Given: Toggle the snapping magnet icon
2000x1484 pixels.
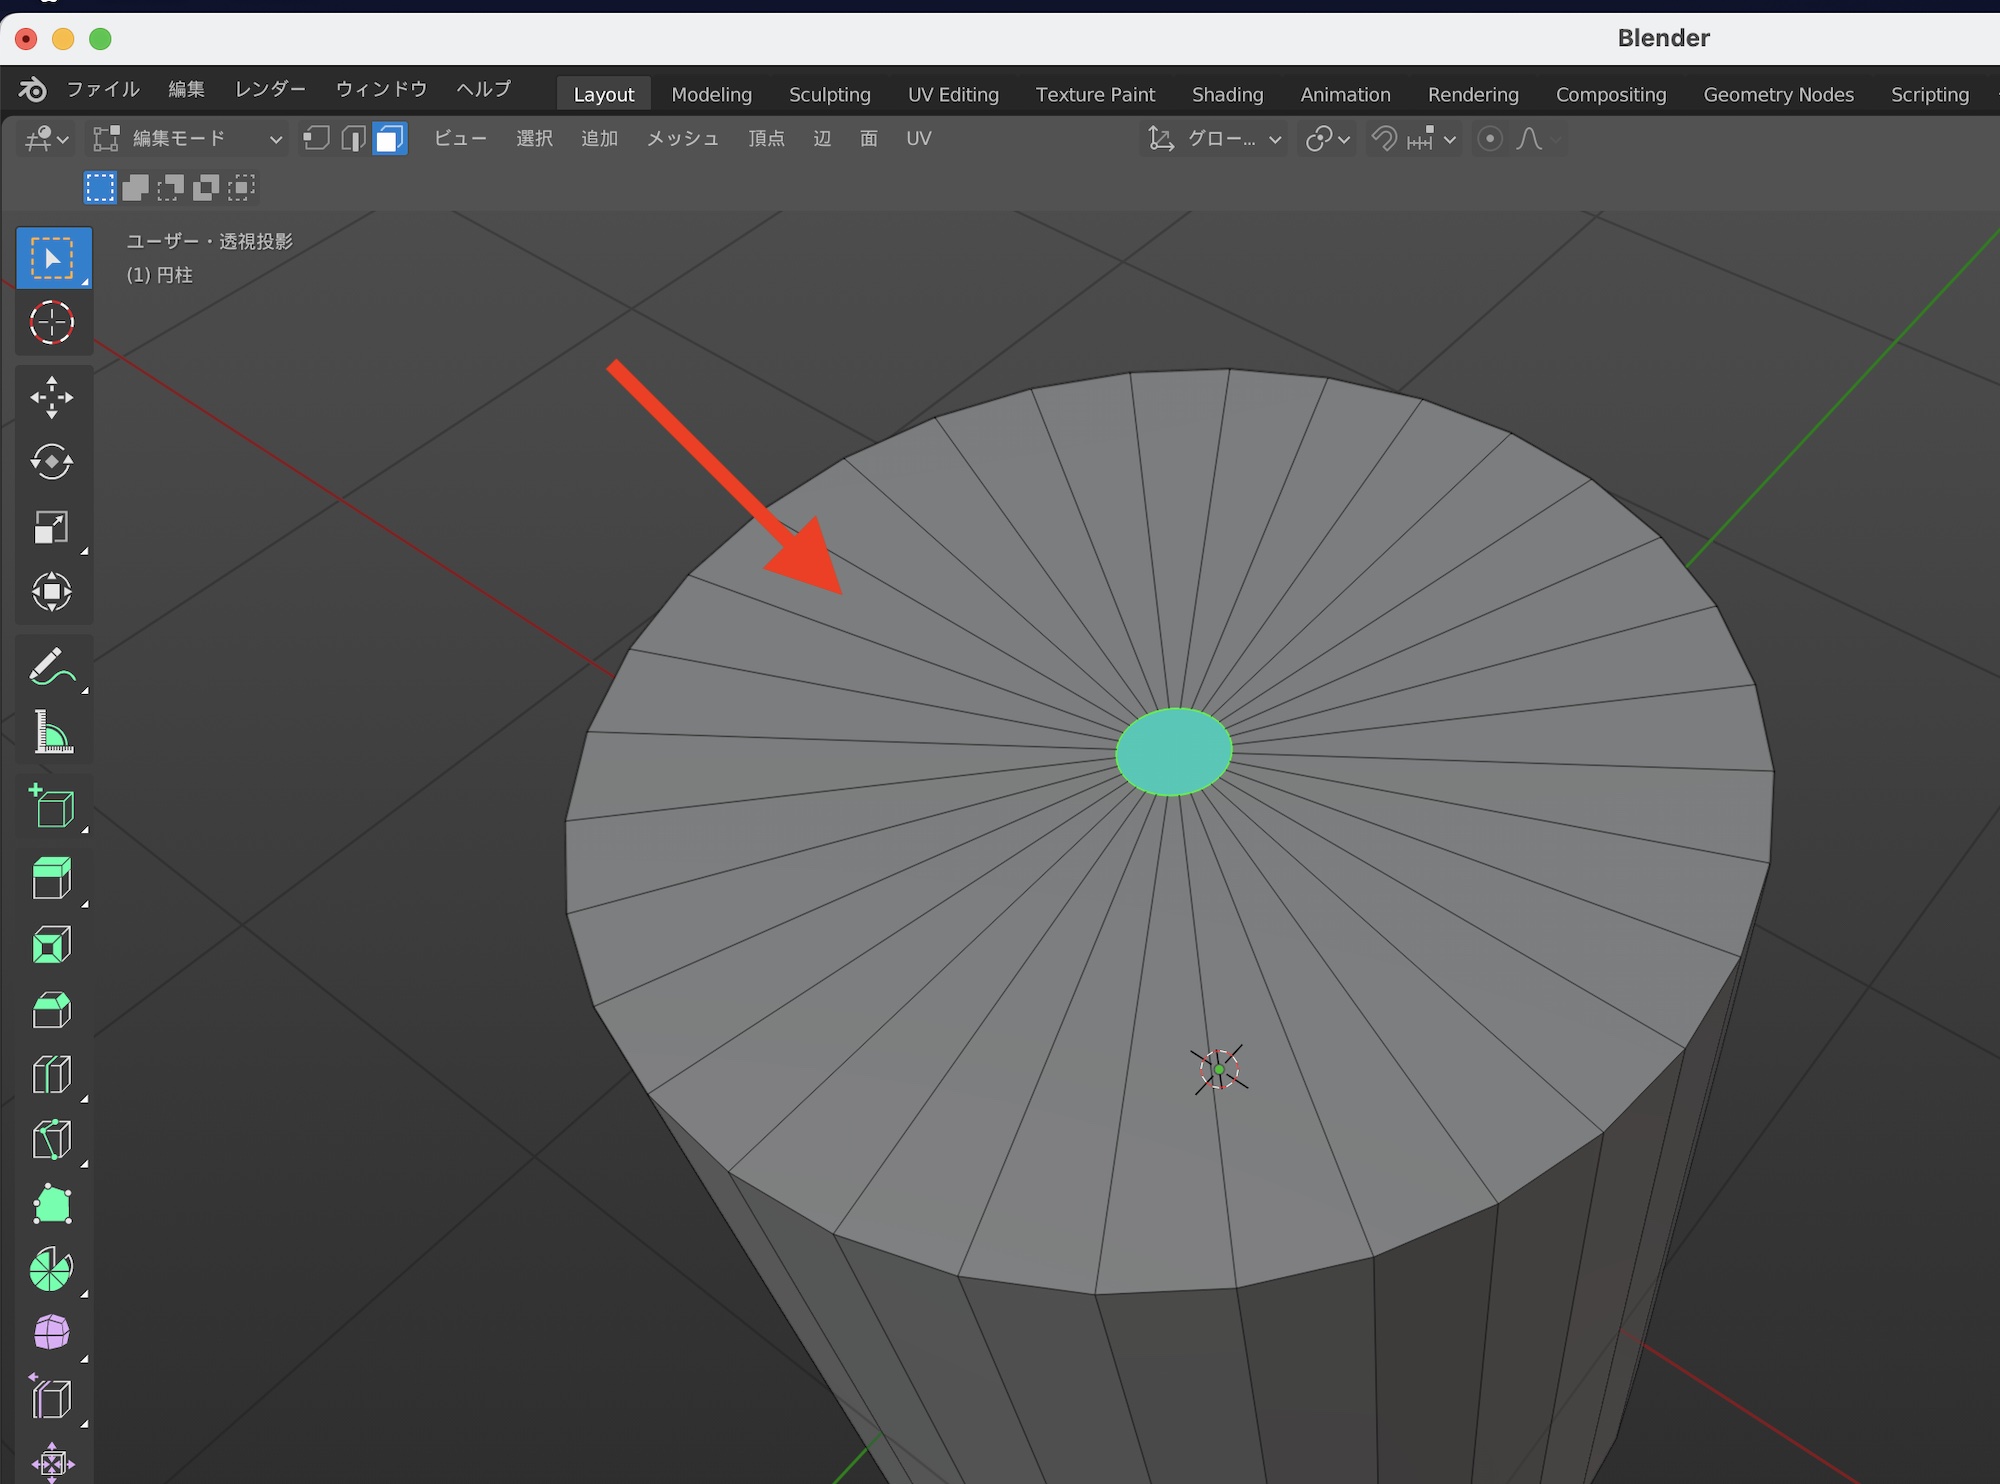Looking at the screenshot, I should click(1385, 139).
